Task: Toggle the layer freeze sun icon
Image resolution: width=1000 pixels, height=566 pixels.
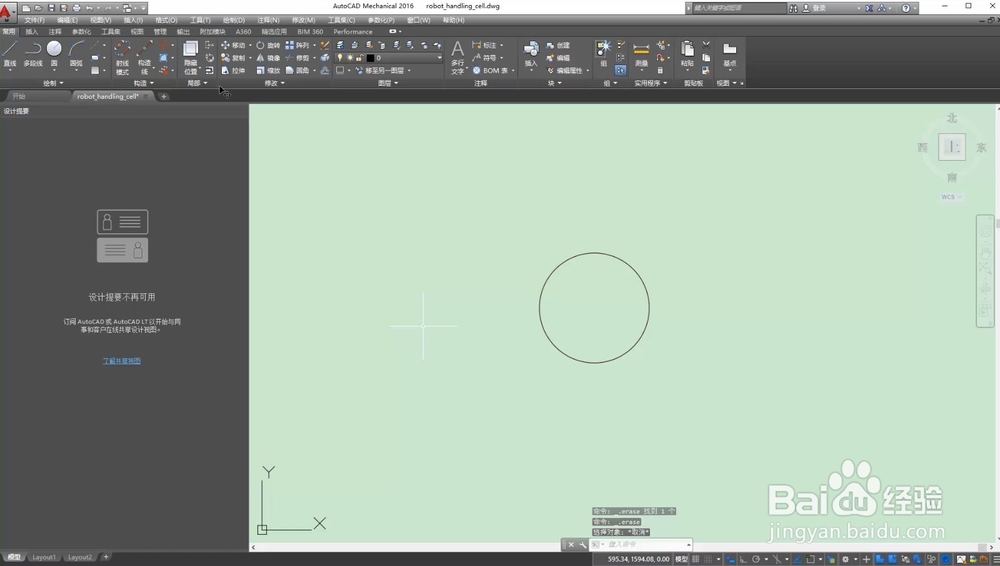Action: 350,57
